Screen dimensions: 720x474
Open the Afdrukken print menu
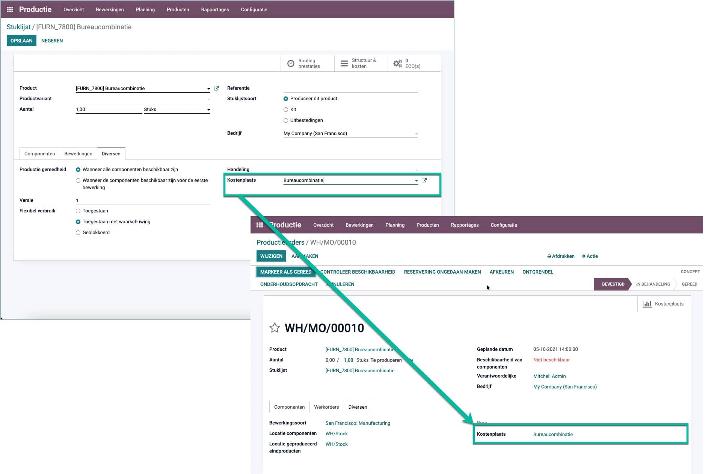pyautogui.click(x=561, y=256)
